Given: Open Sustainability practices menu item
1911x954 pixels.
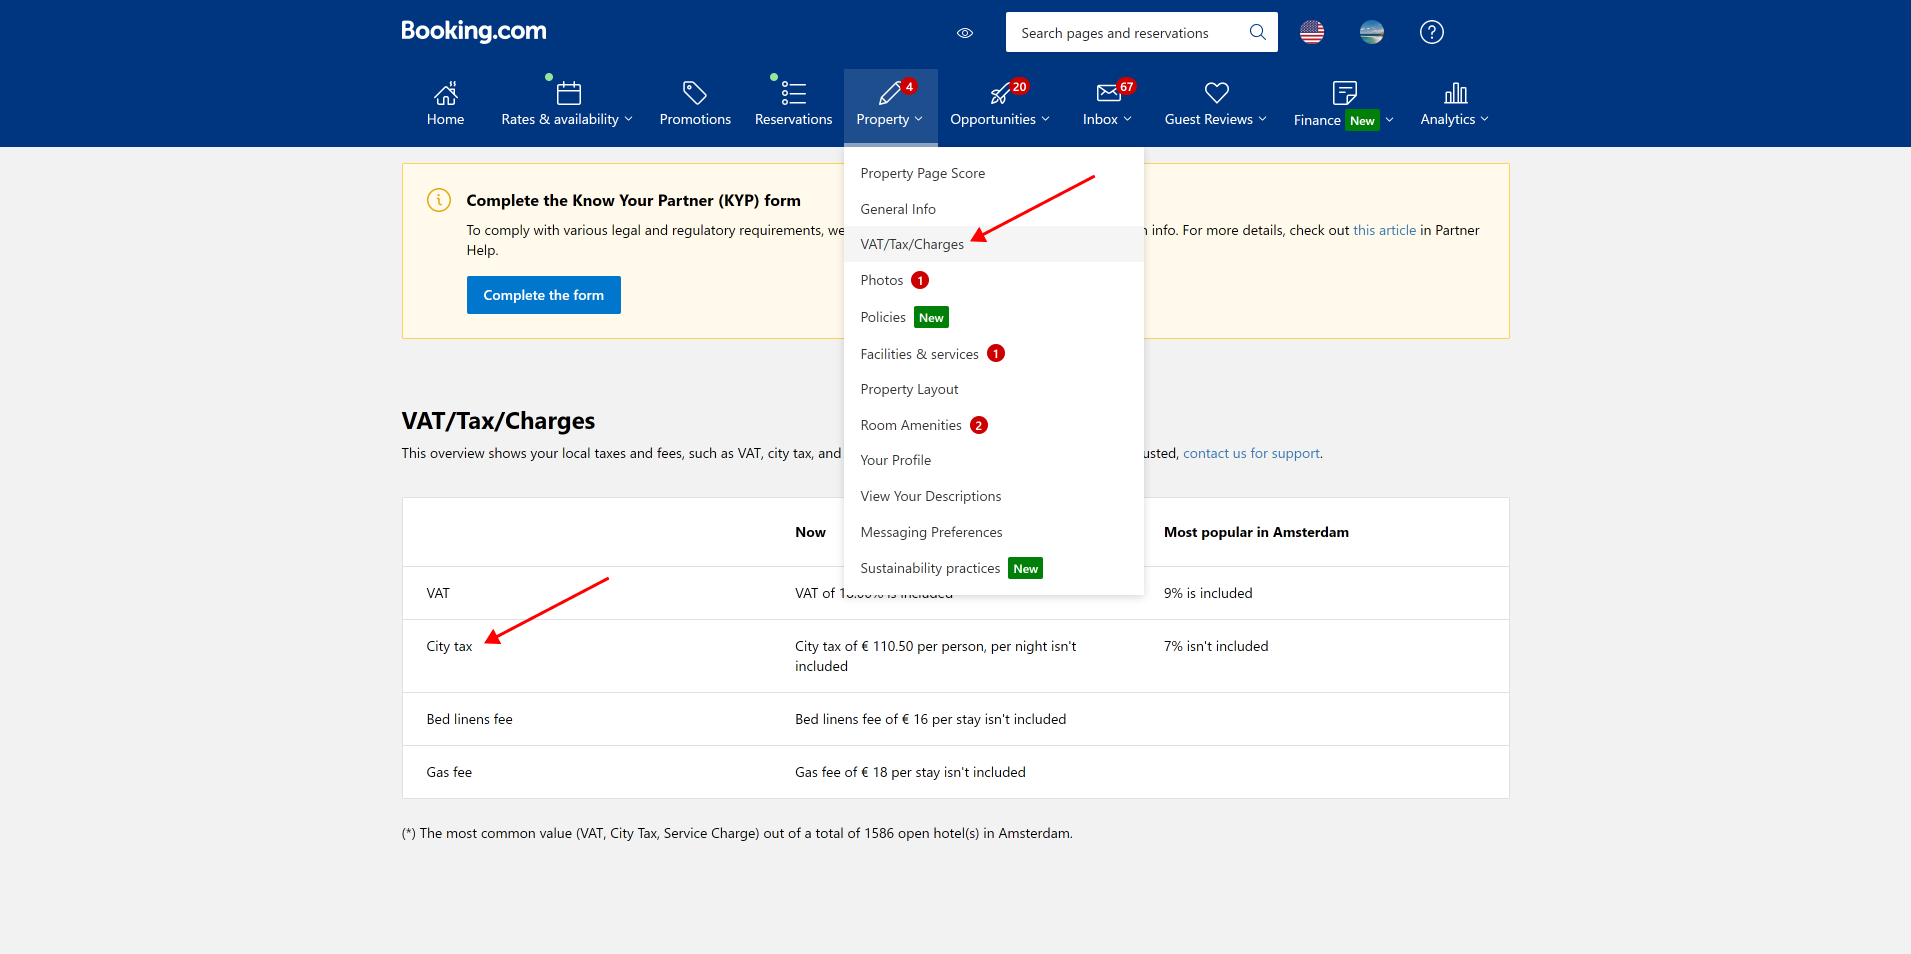Looking at the screenshot, I should 994,568.
